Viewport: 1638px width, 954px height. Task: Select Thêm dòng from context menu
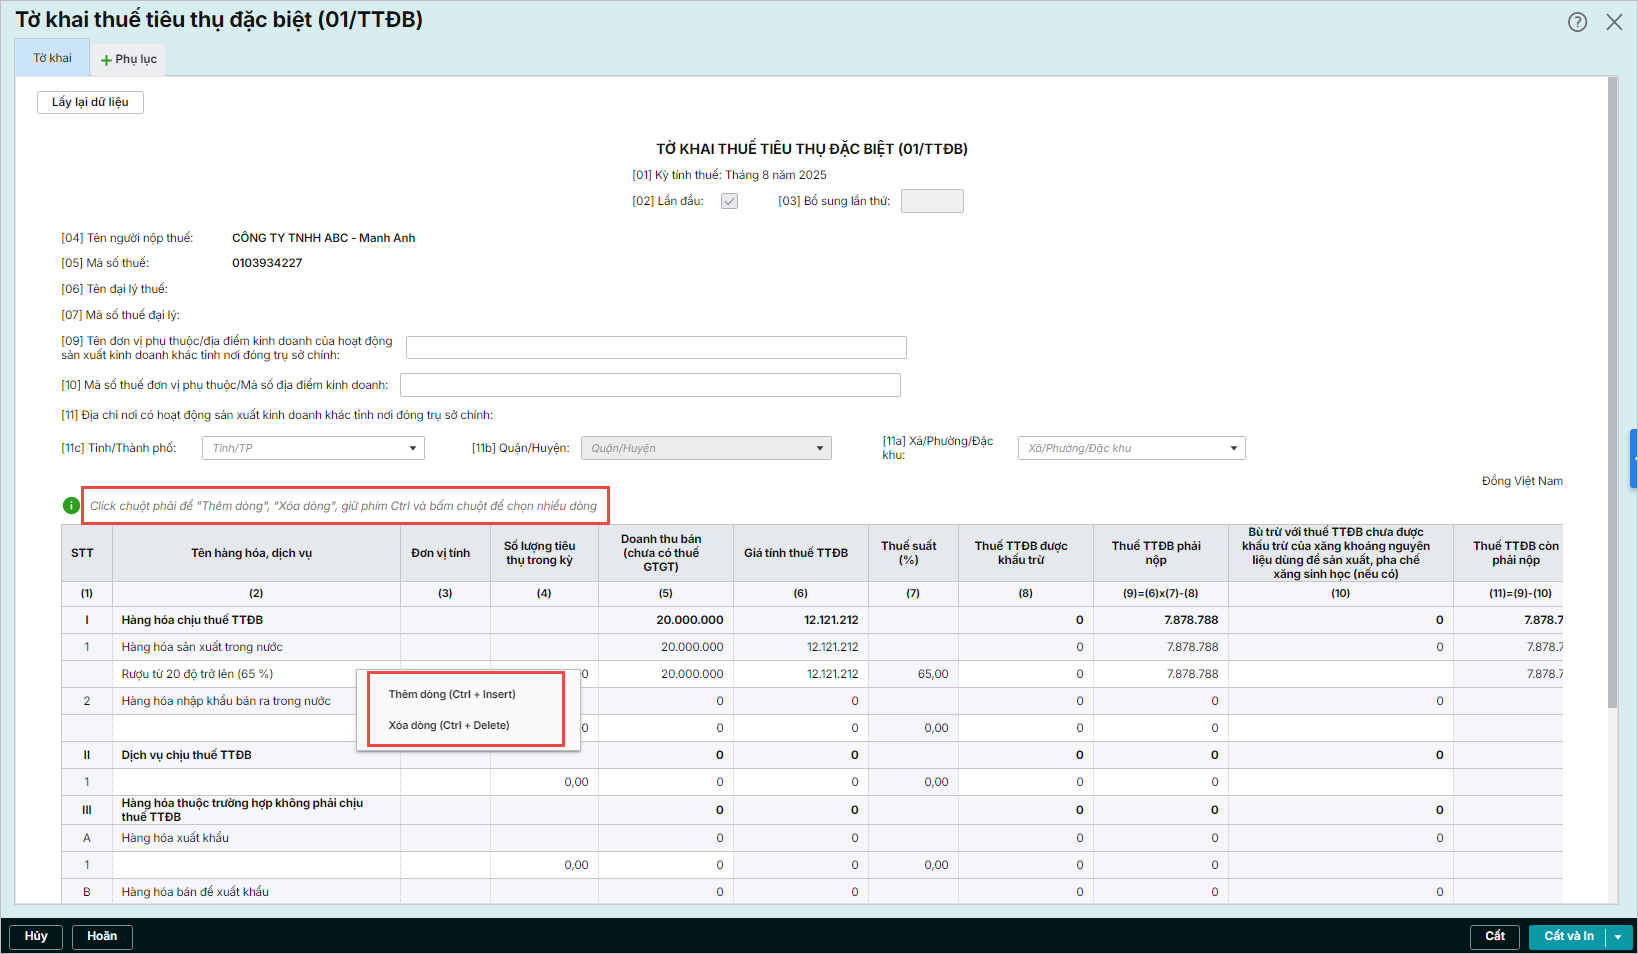coord(452,694)
